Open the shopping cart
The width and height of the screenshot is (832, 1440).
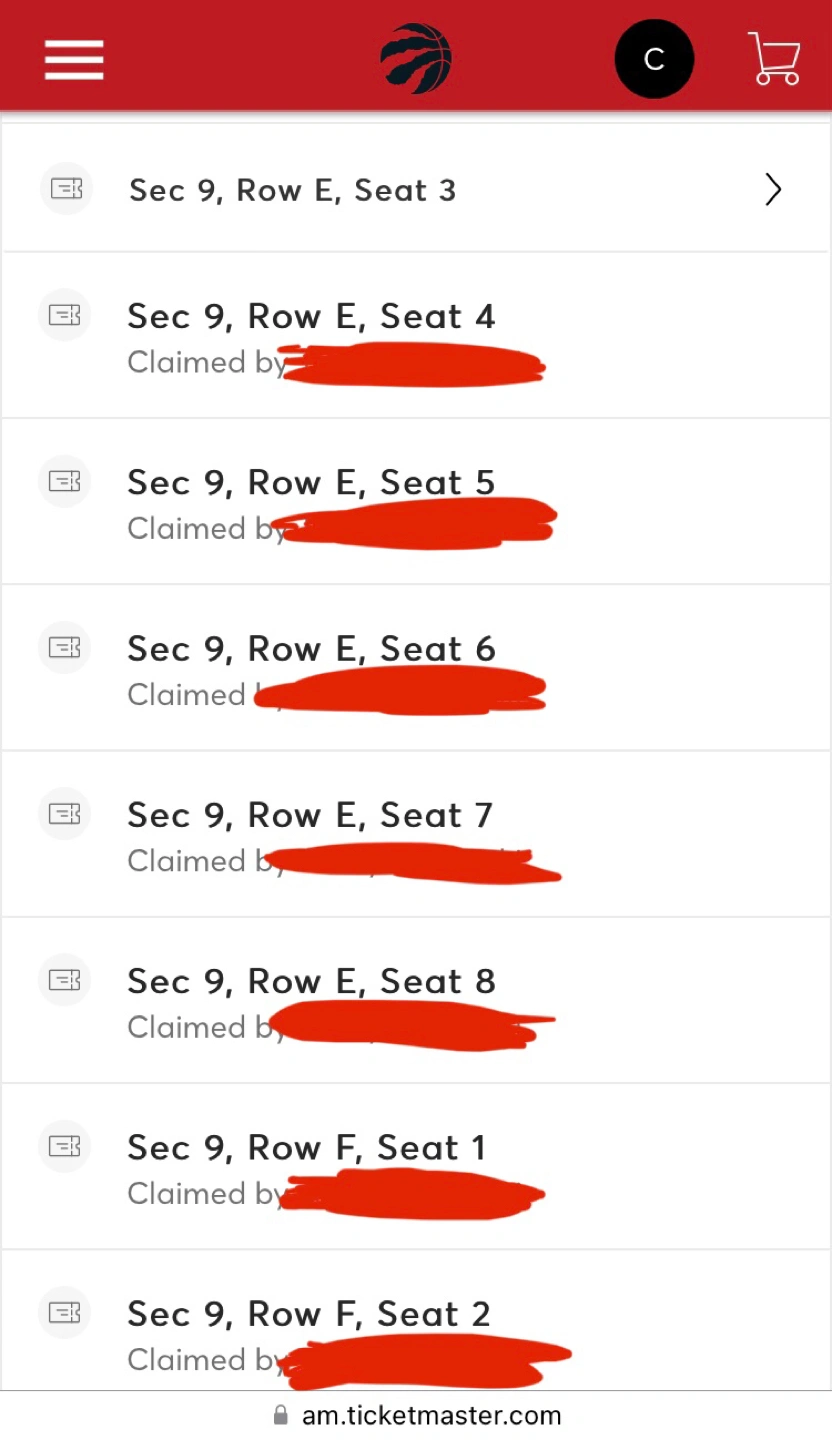(x=774, y=59)
